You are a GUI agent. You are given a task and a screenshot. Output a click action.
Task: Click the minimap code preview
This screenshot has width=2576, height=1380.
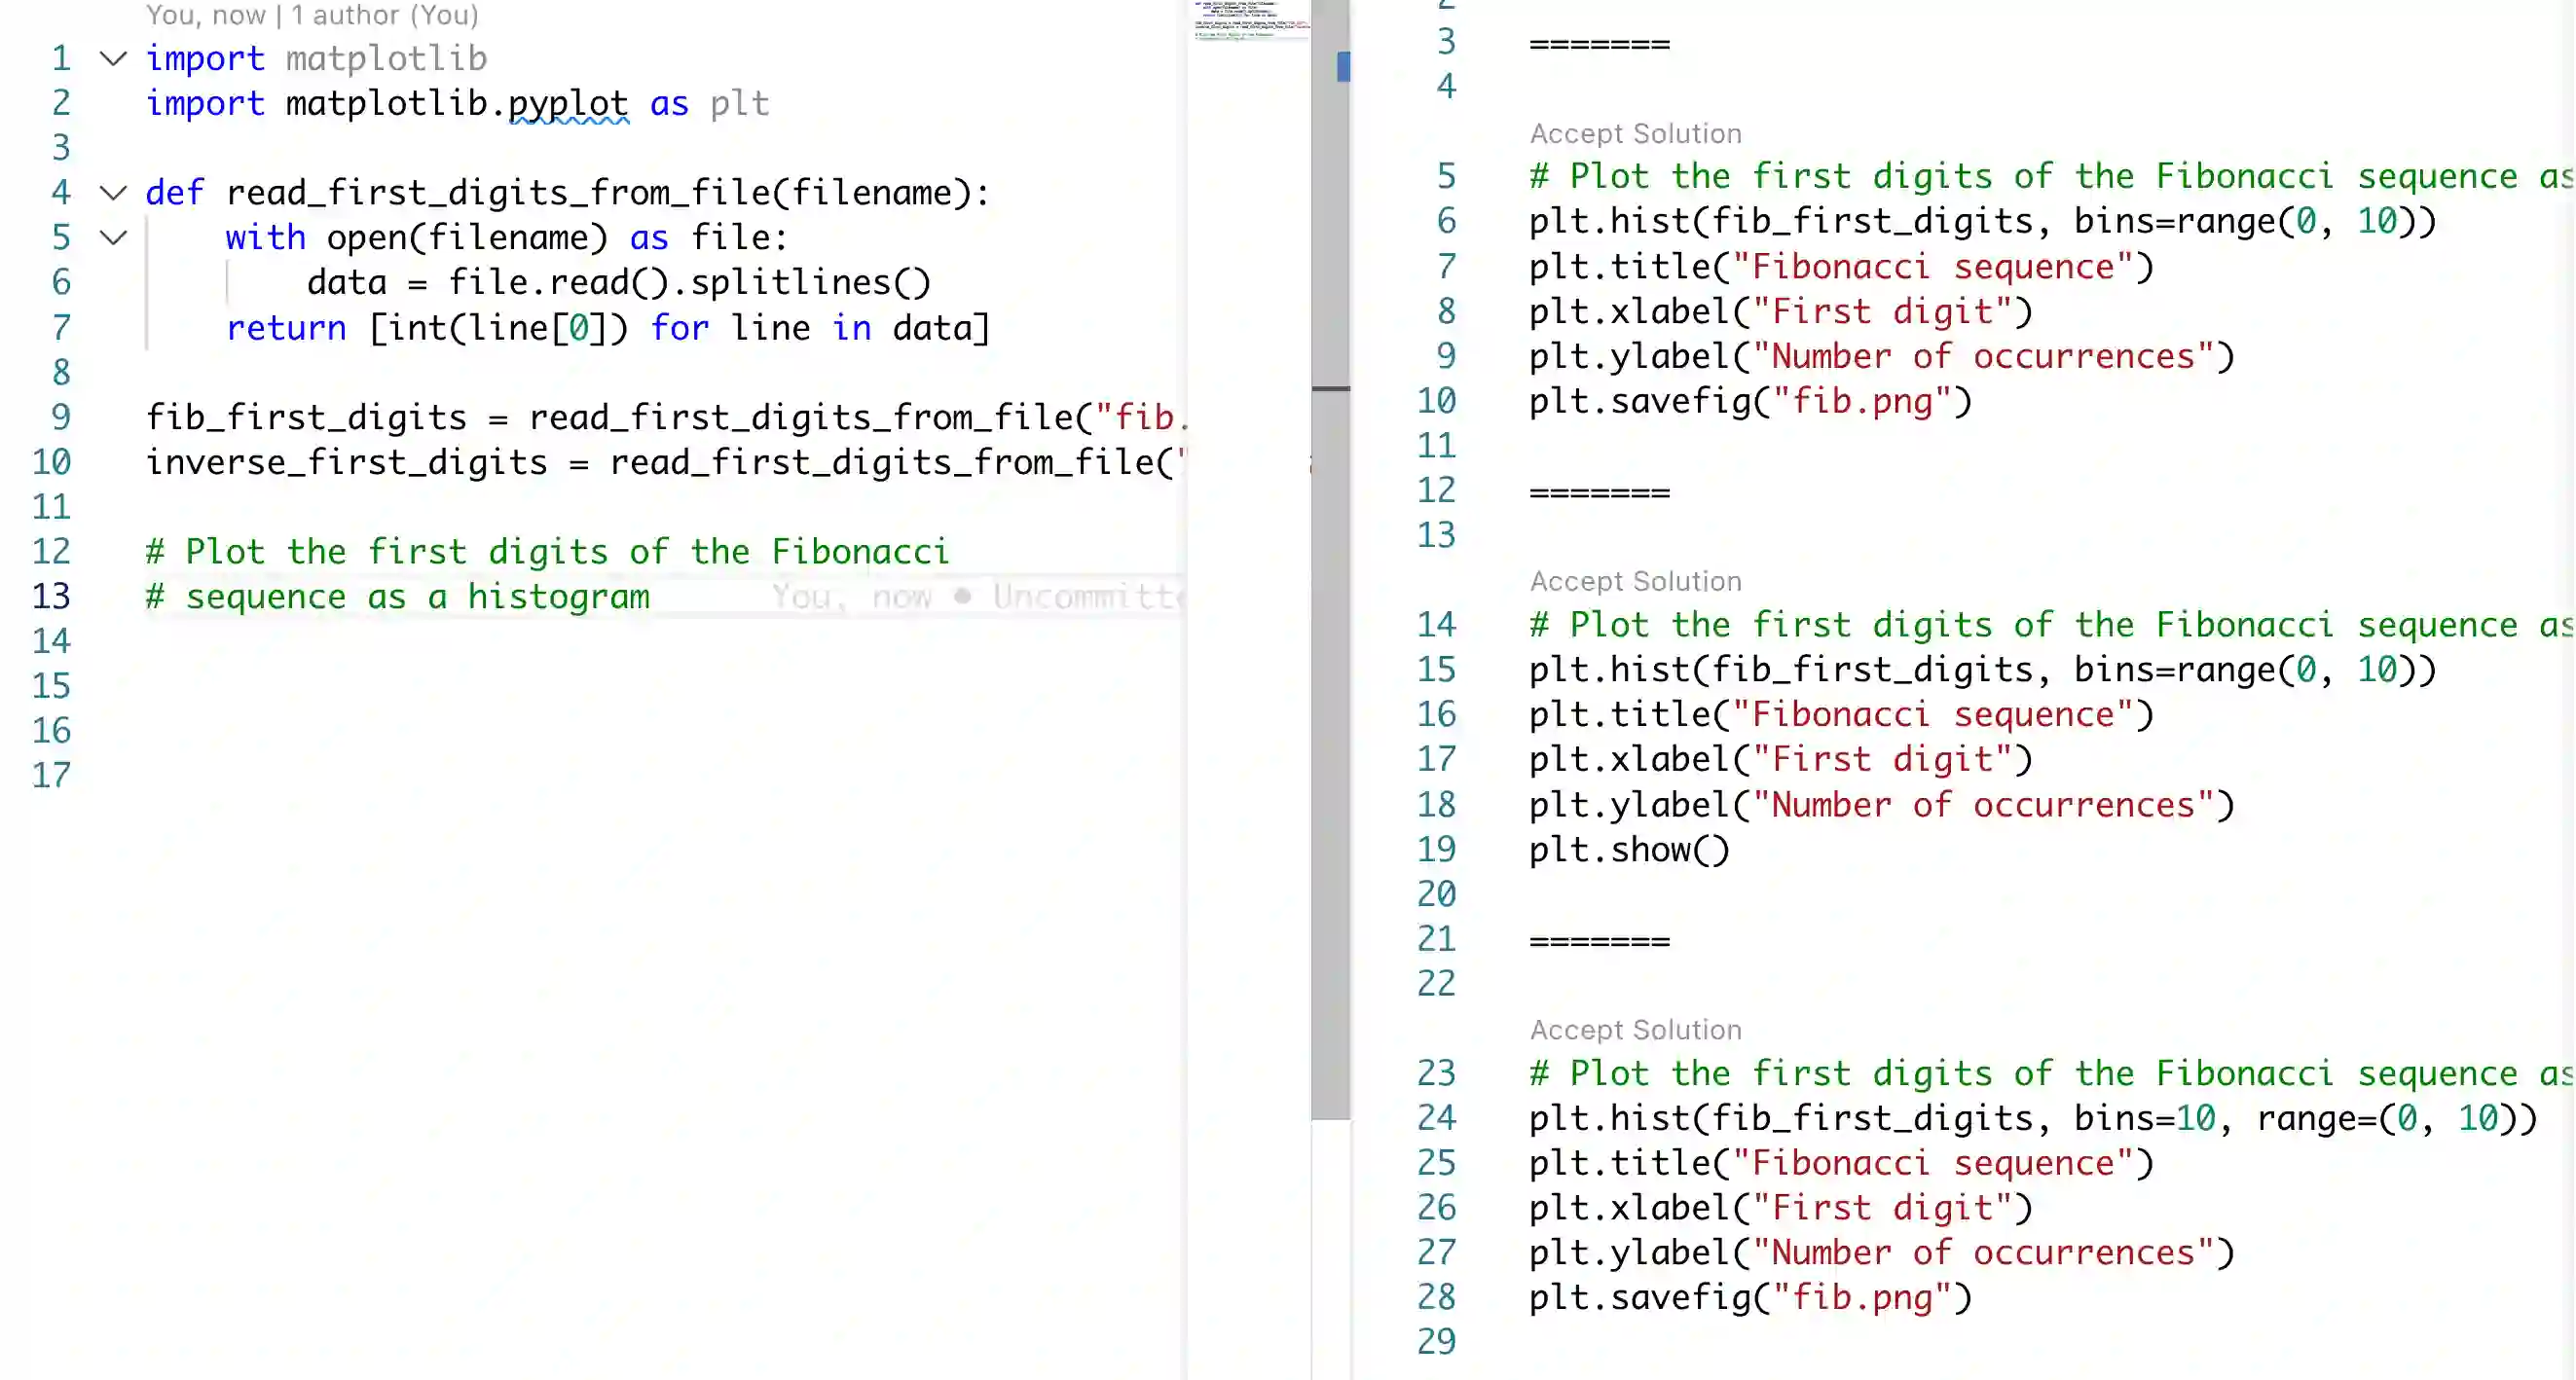pyautogui.click(x=1250, y=20)
